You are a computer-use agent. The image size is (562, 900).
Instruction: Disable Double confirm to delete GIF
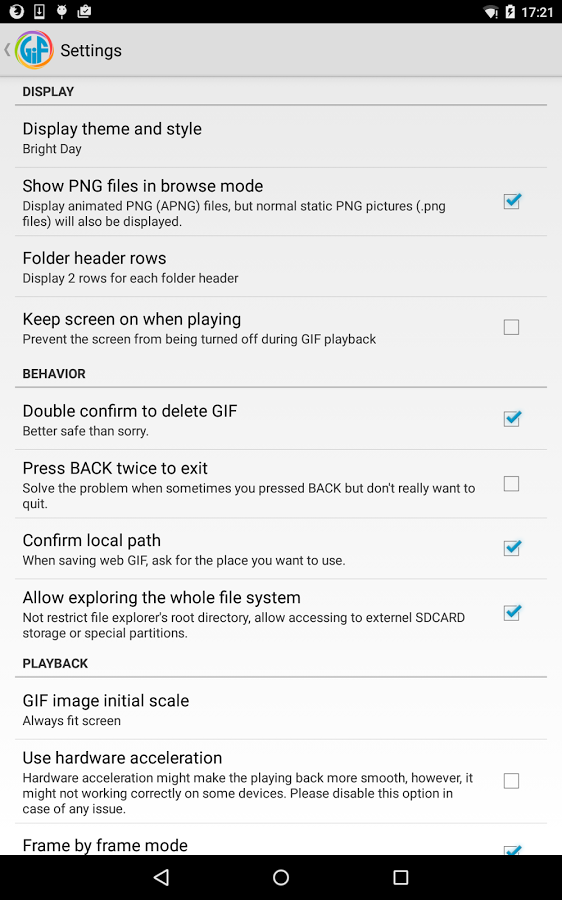pyautogui.click(x=511, y=418)
